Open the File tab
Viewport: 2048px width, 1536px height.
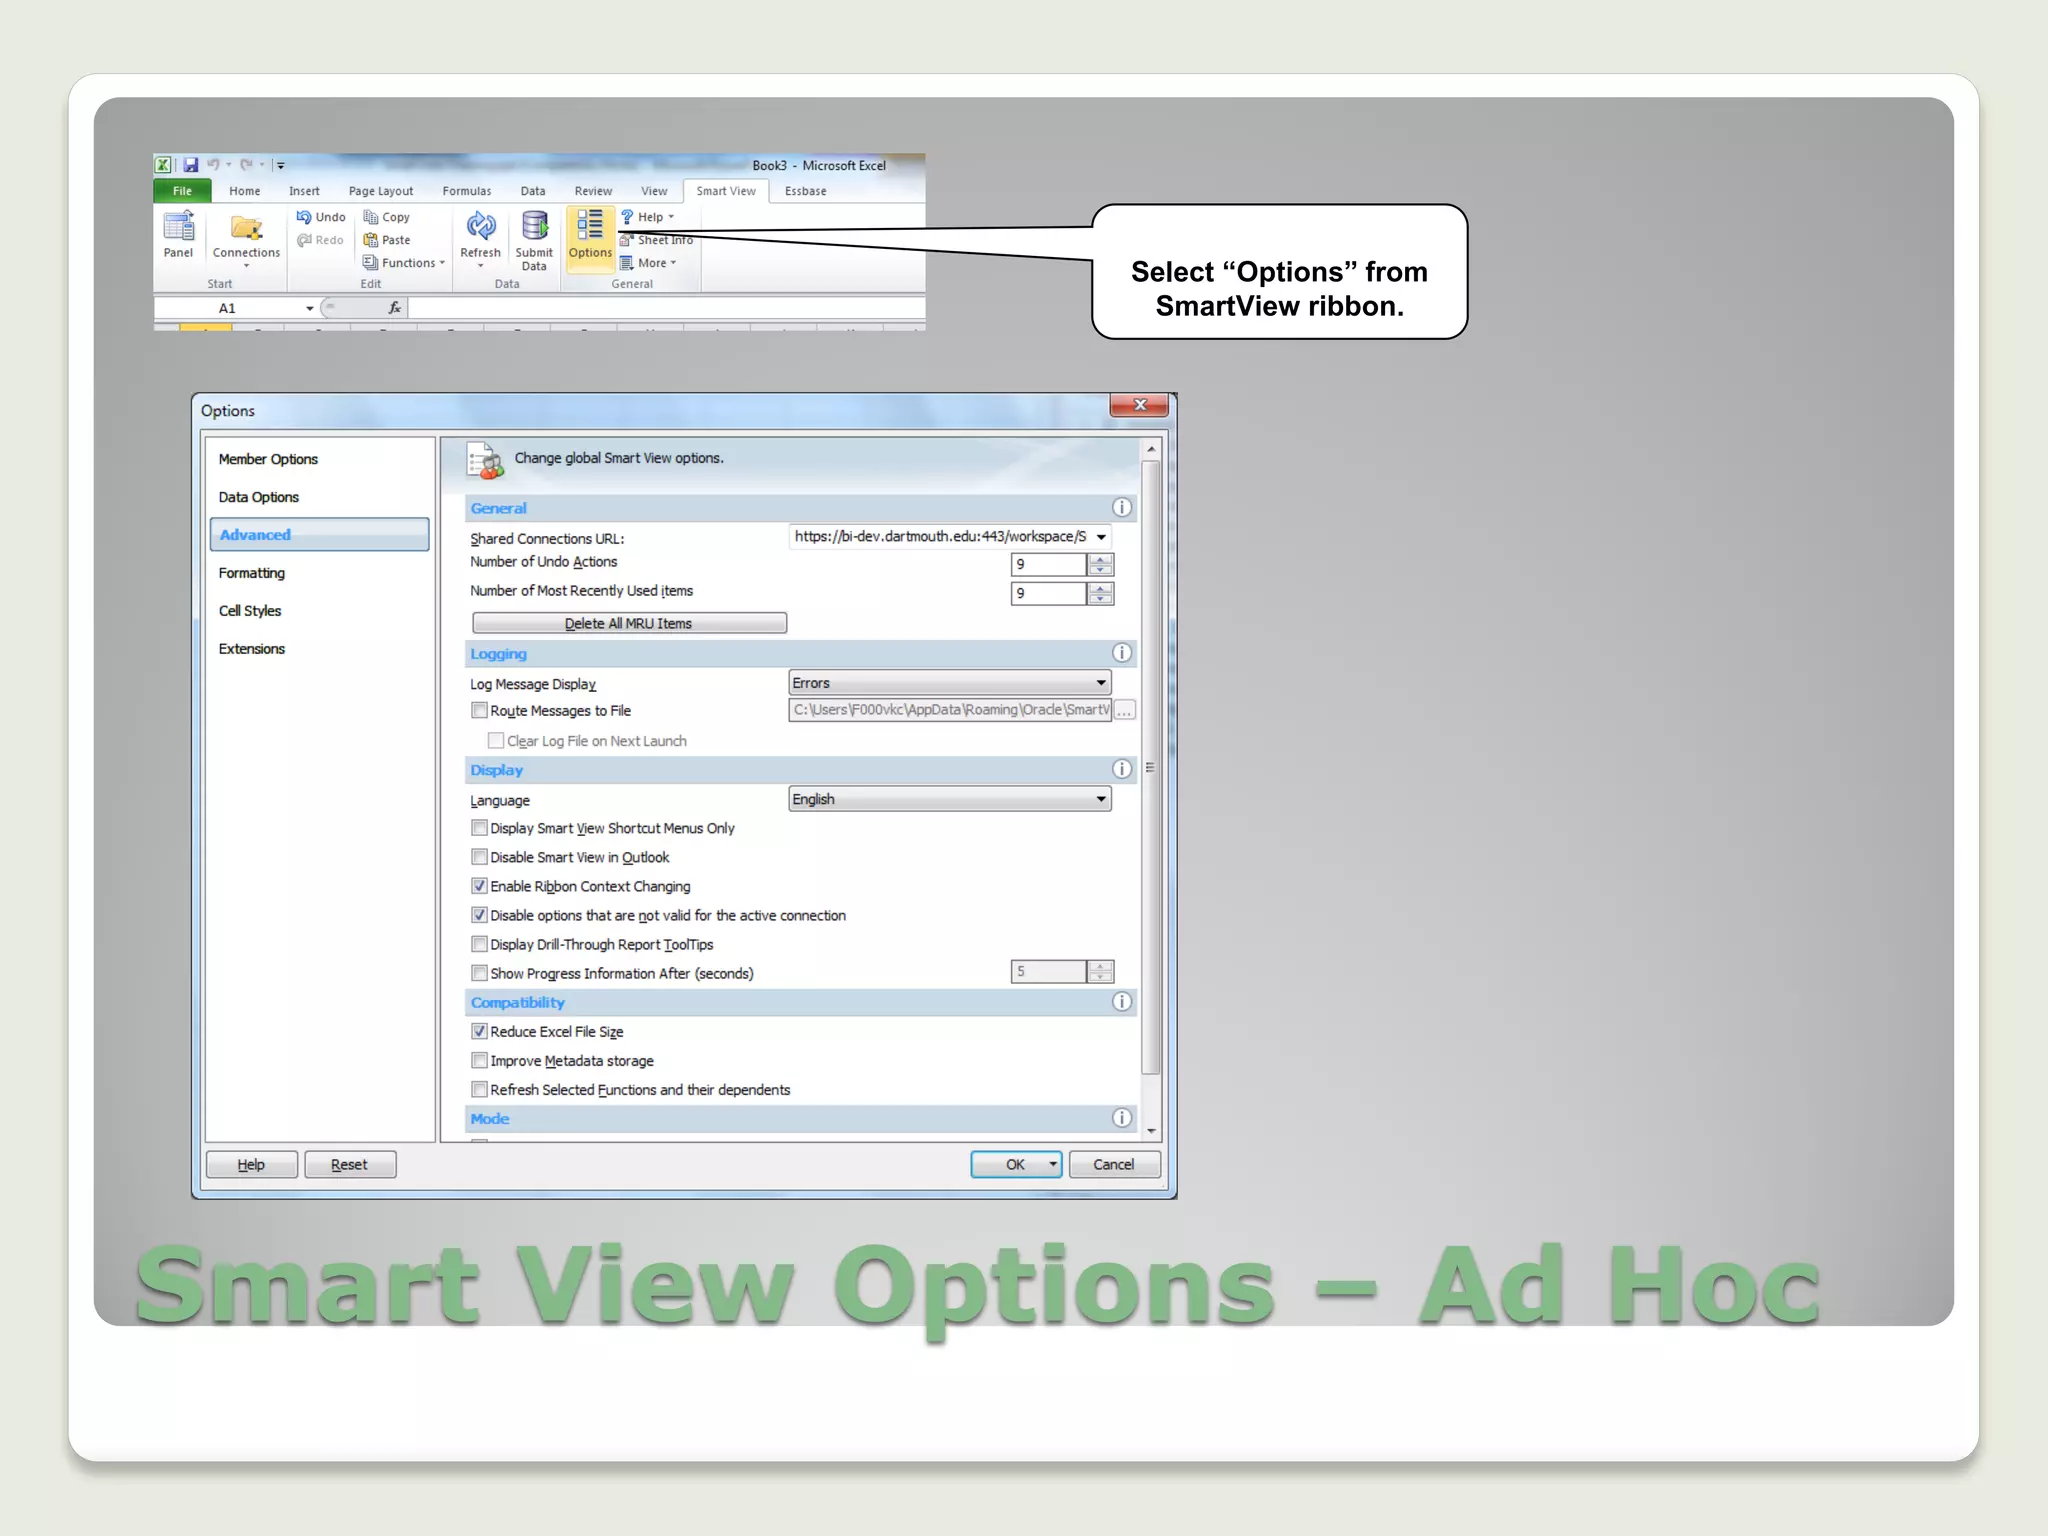(182, 190)
